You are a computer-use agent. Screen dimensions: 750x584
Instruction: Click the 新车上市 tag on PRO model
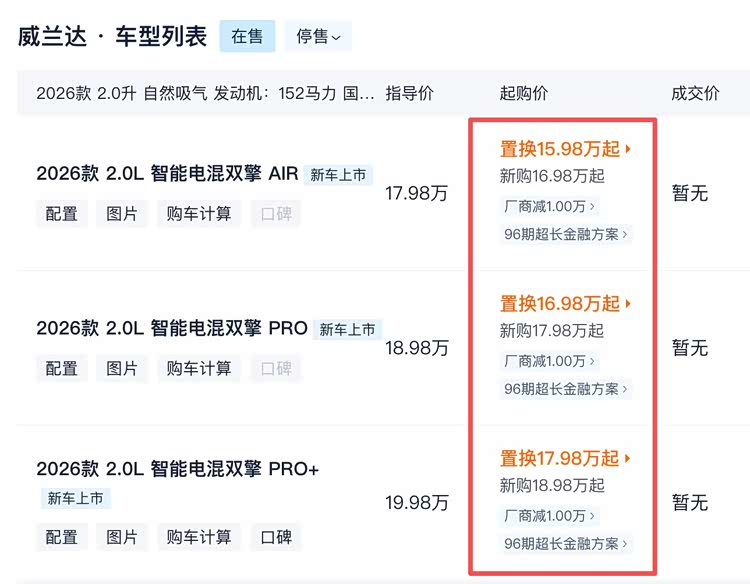[x=347, y=329]
